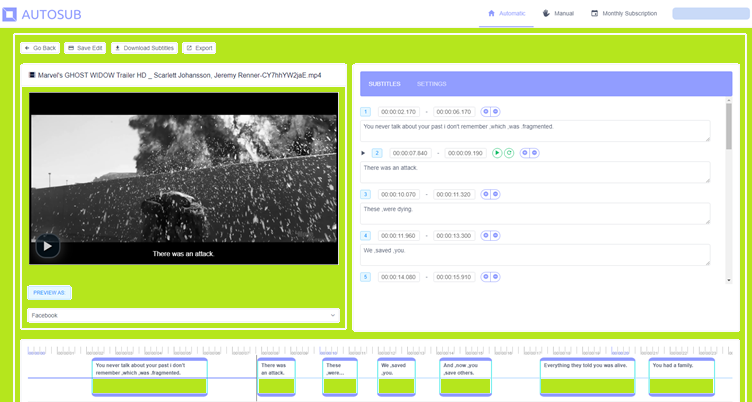This screenshot has width=752, height=402.
Task: Click the subtitle list scrollbar thumb
Action: [x=729, y=127]
